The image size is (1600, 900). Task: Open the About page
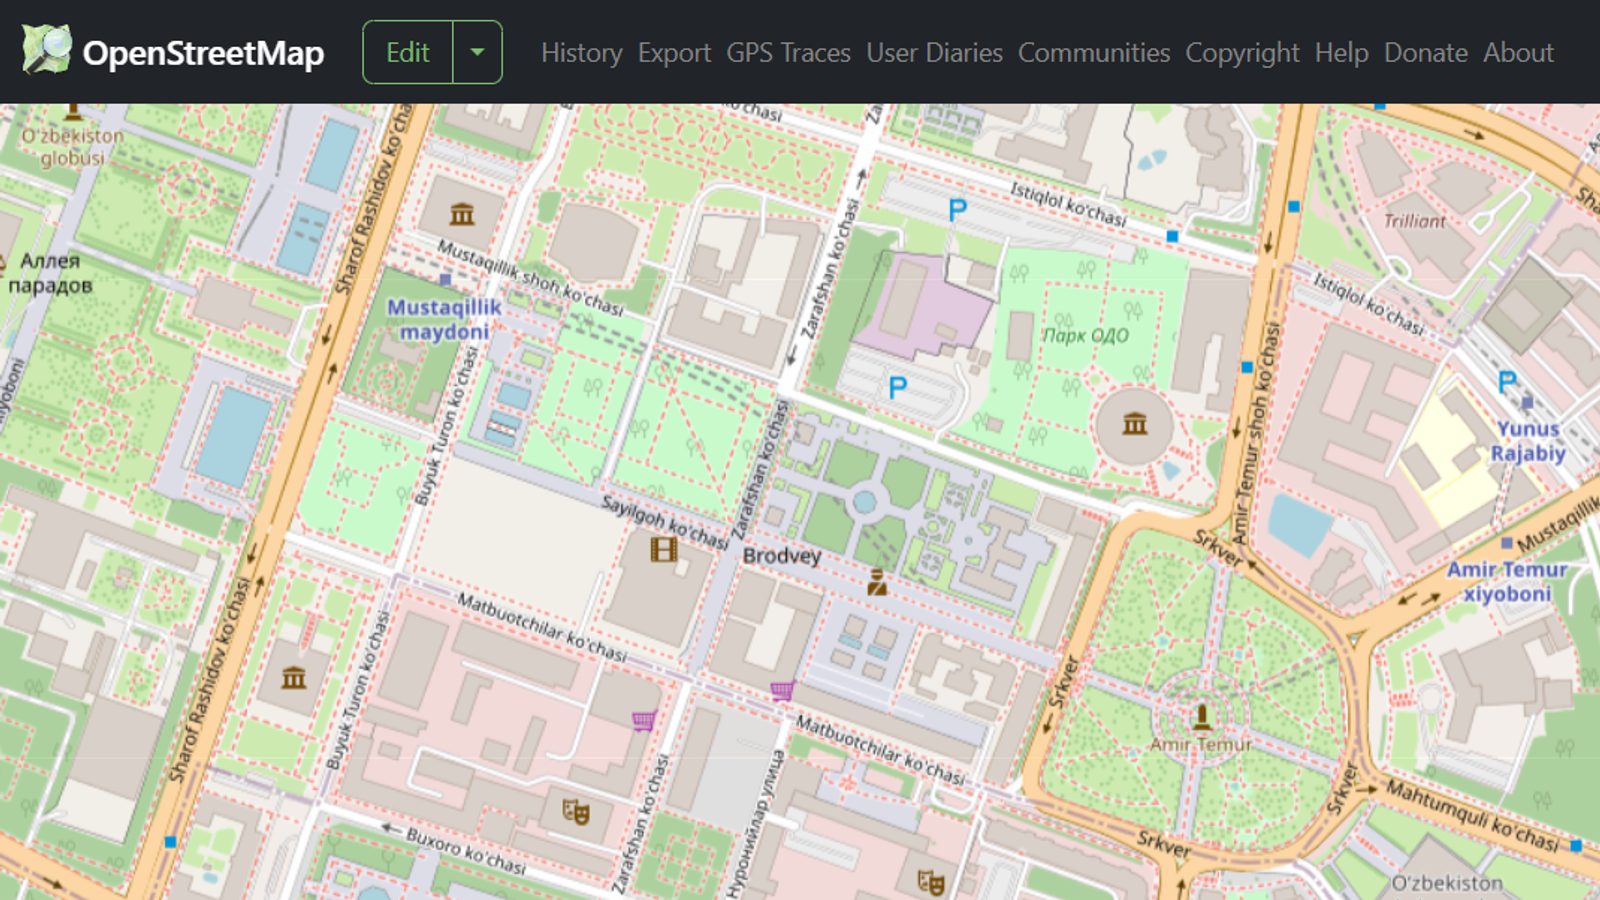point(1518,53)
